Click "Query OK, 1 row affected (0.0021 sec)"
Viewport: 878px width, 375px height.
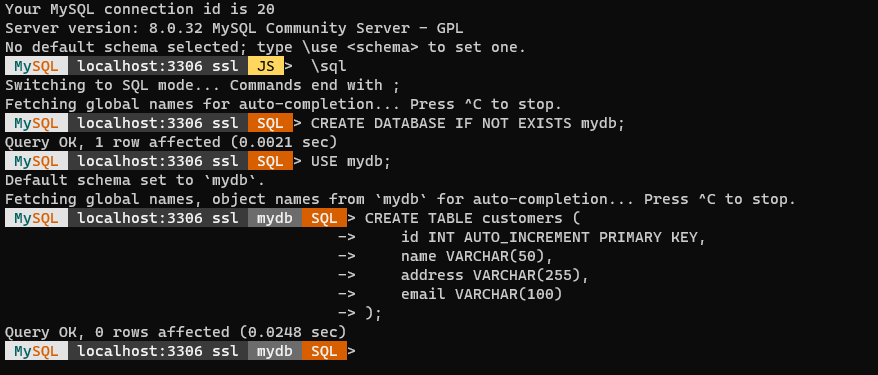171,142
